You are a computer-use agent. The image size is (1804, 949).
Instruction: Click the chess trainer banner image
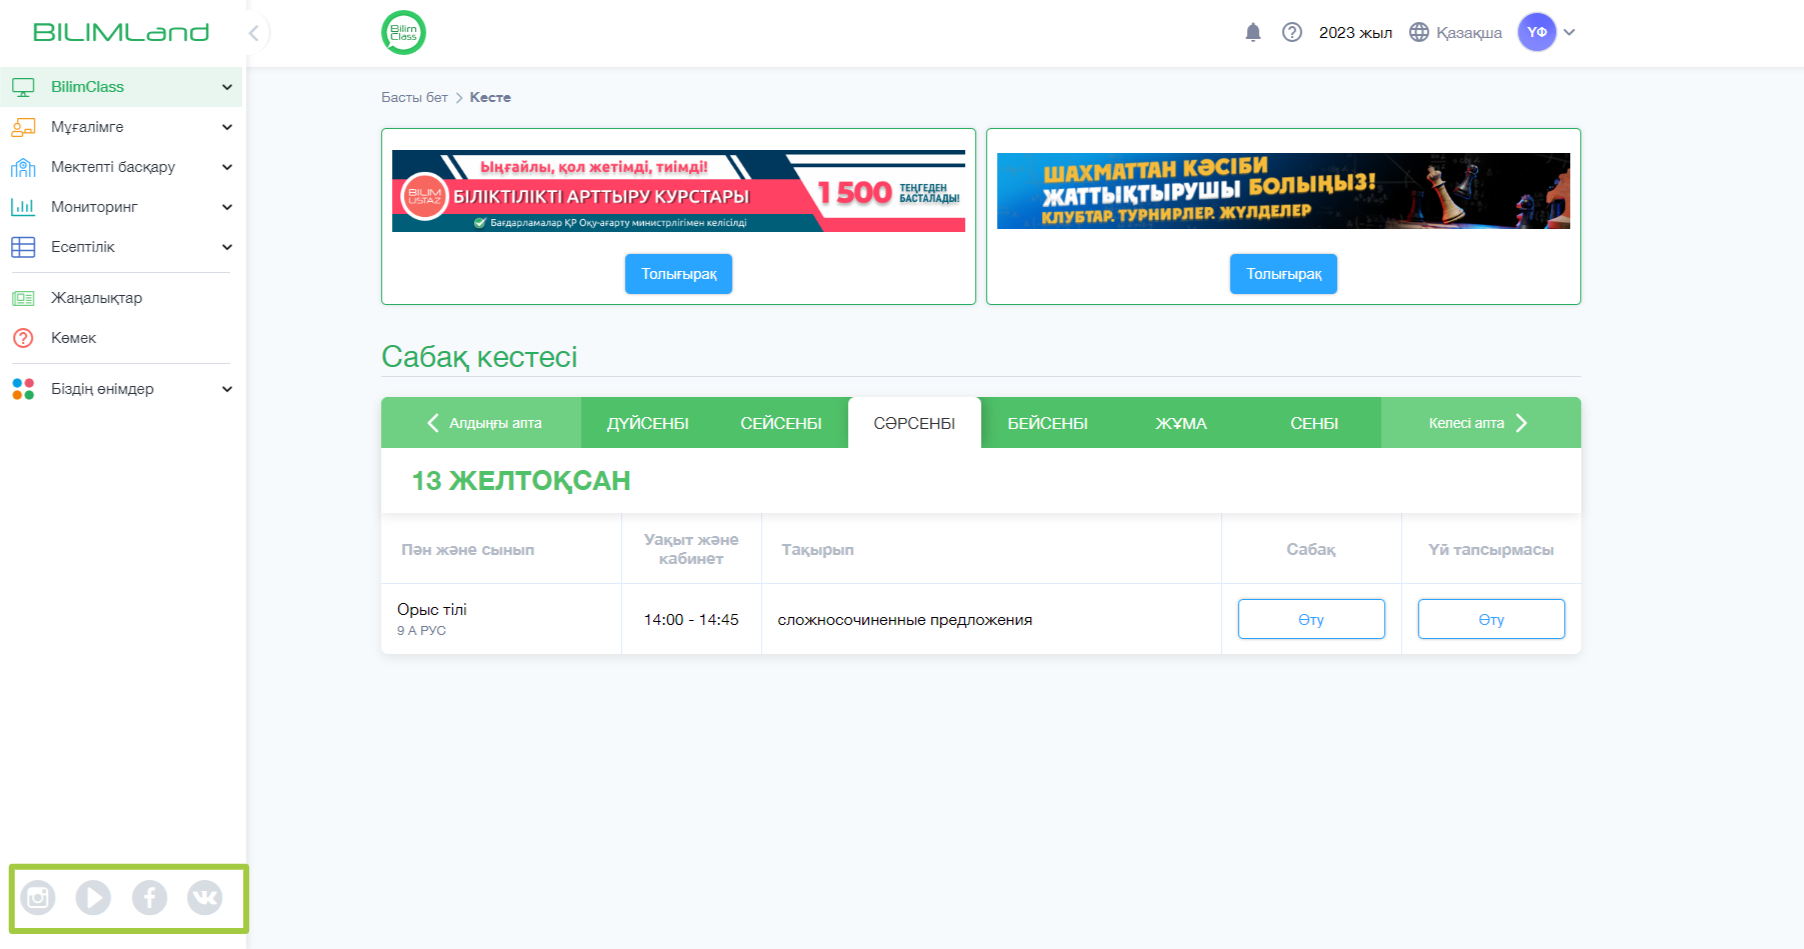pyautogui.click(x=1284, y=191)
